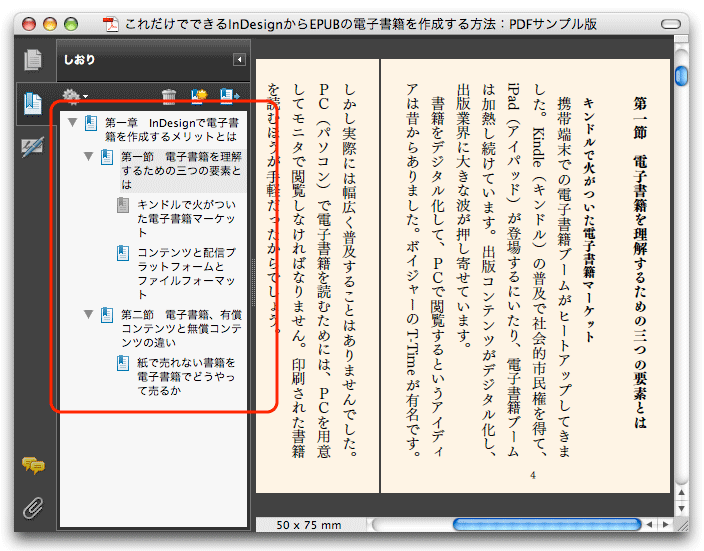
Task: Click the panel divider grip handle
Action: tap(253, 282)
